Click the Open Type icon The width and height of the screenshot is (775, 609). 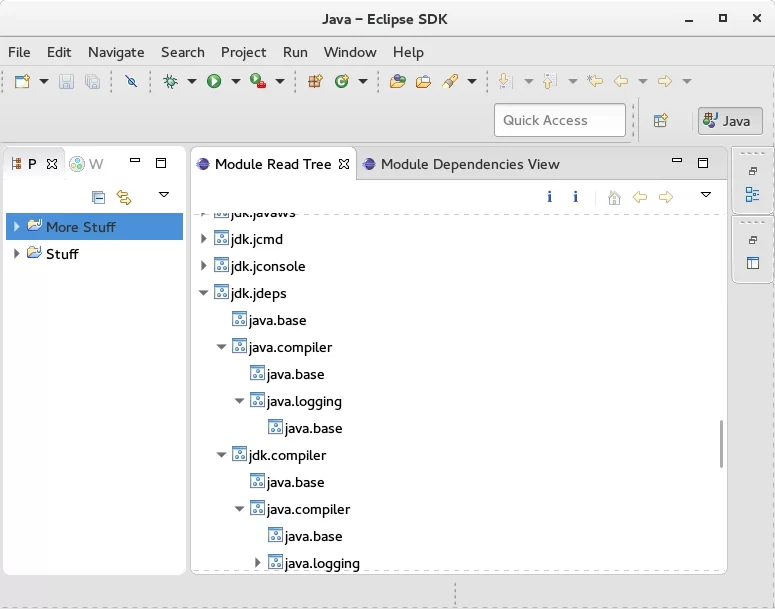pyautogui.click(x=397, y=81)
